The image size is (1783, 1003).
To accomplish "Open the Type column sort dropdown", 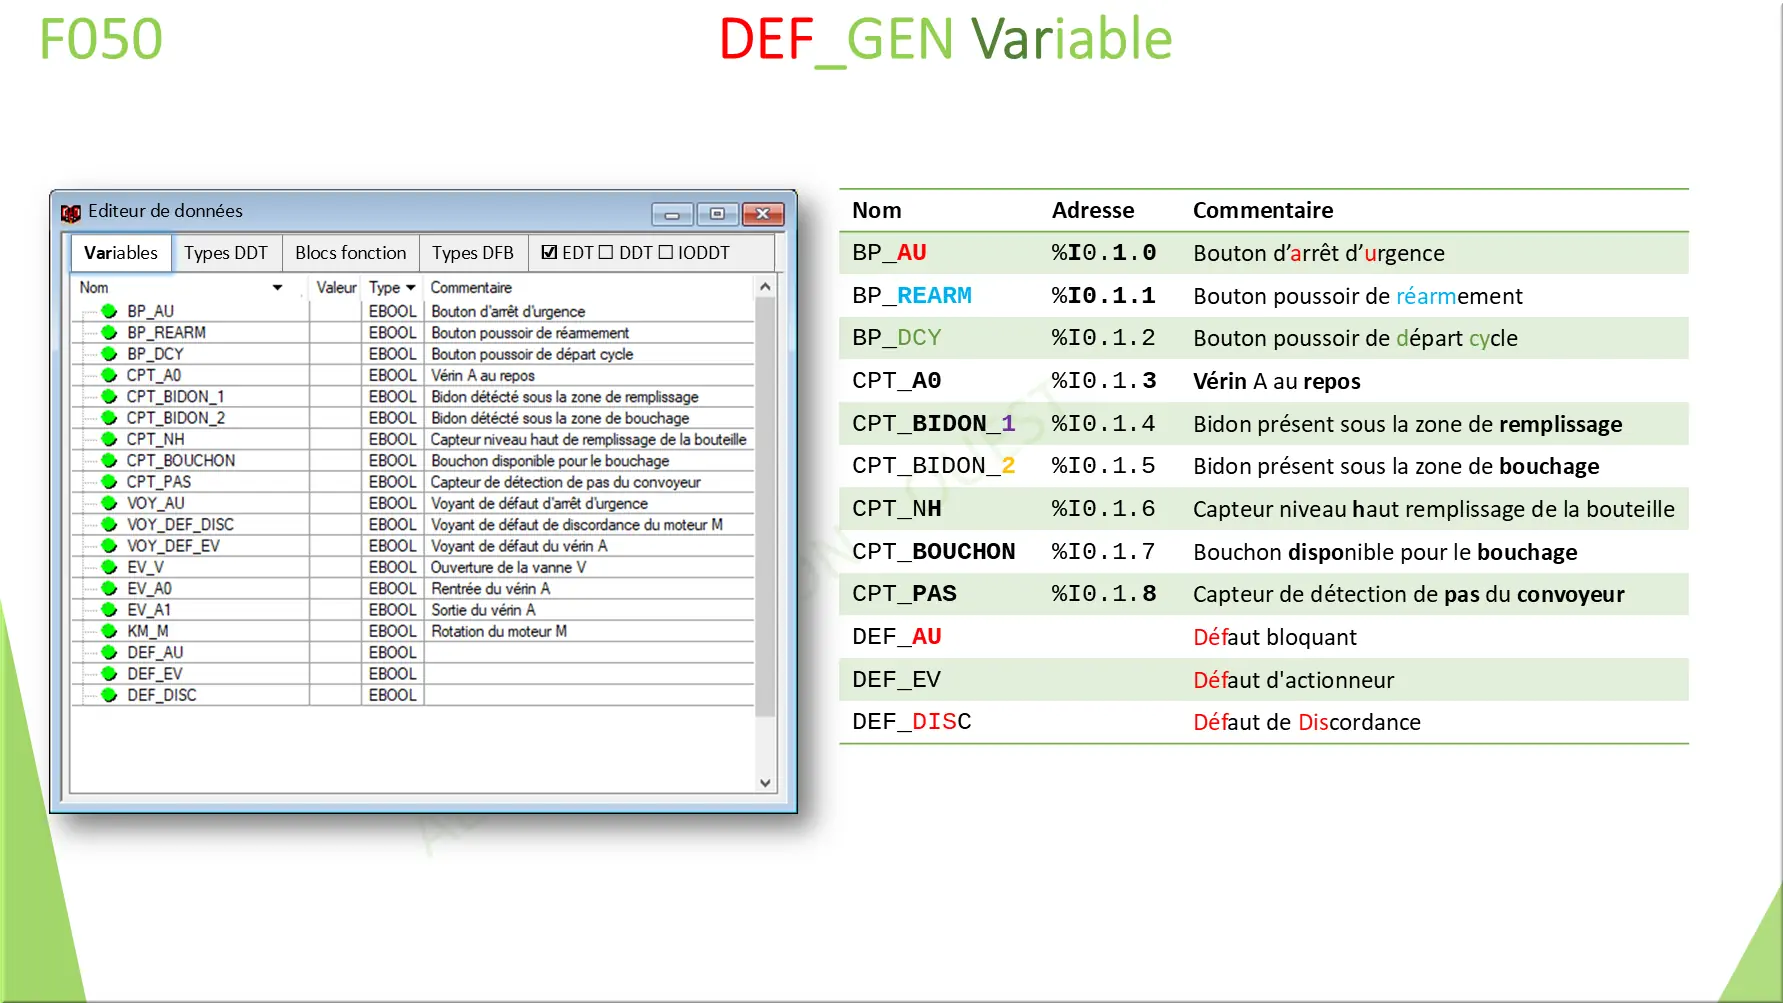I will 411,287.
